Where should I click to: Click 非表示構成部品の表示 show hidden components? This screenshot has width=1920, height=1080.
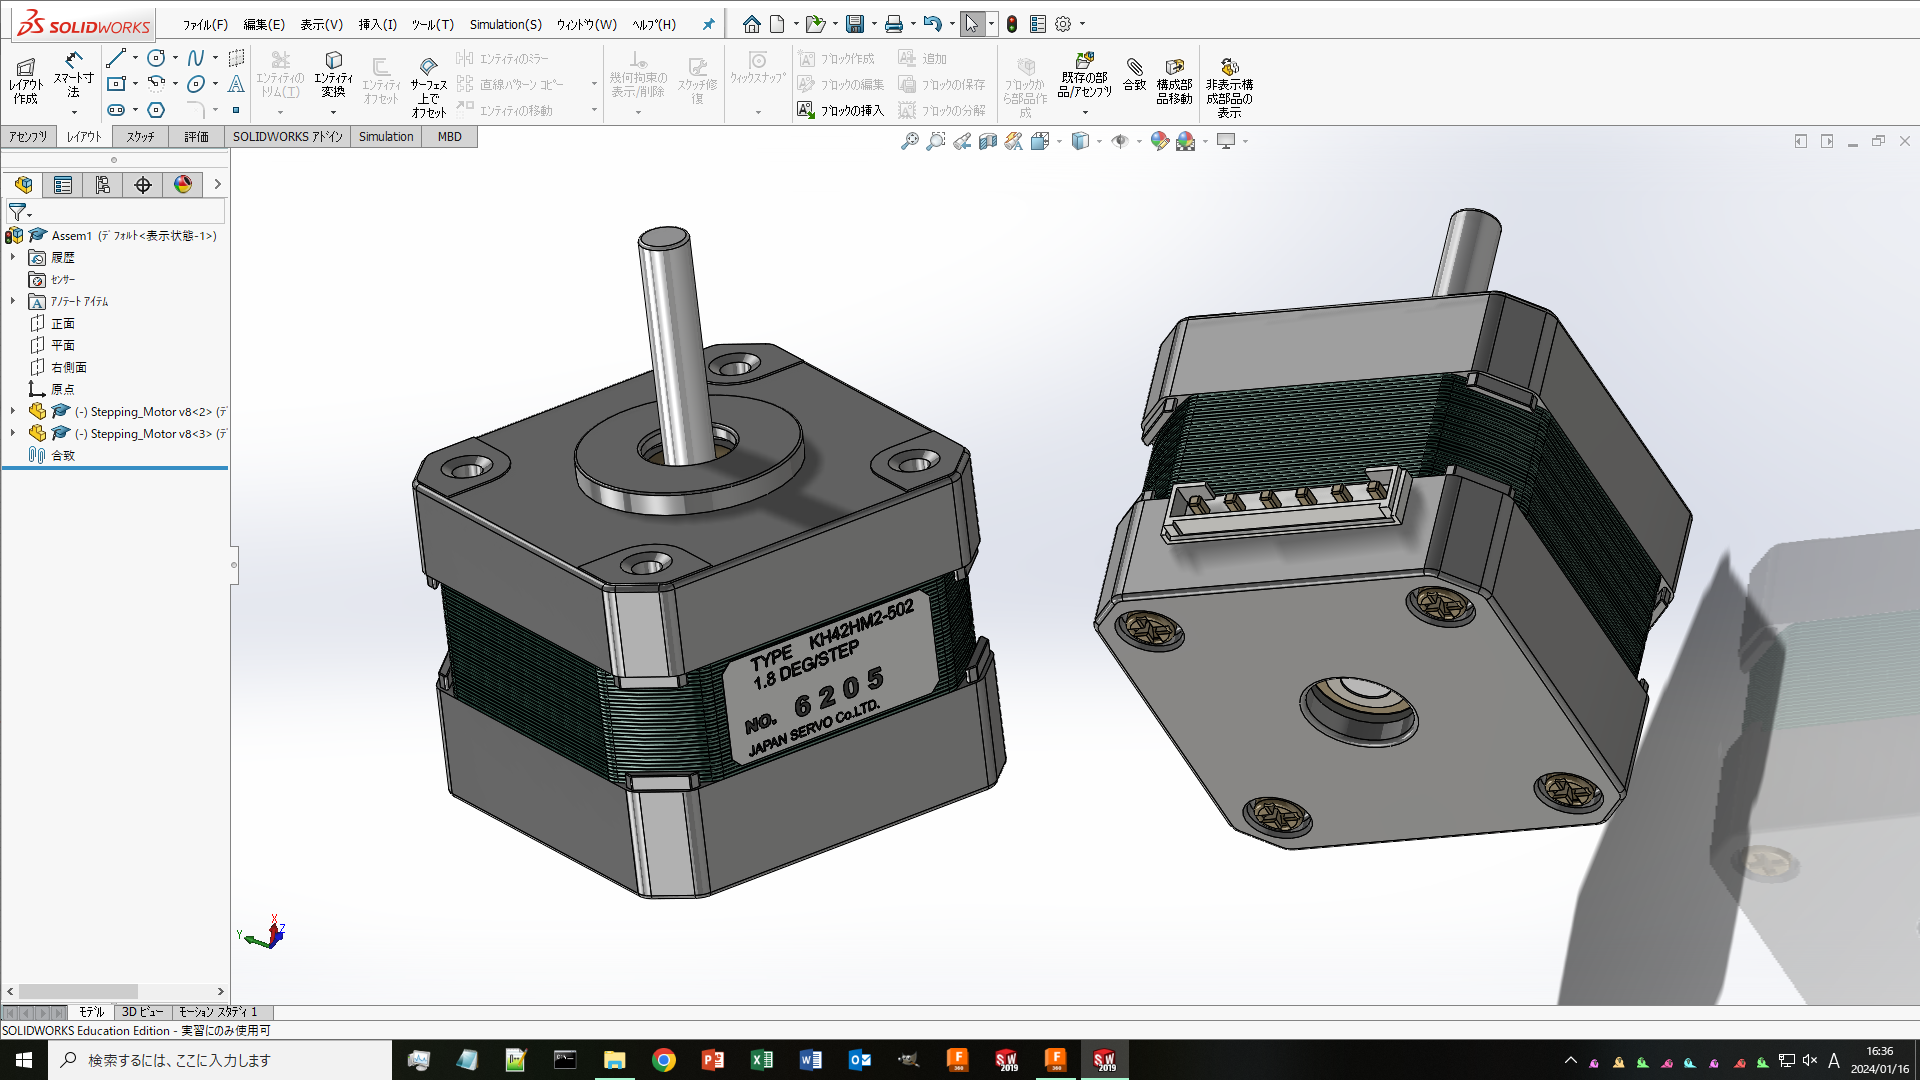click(1229, 88)
